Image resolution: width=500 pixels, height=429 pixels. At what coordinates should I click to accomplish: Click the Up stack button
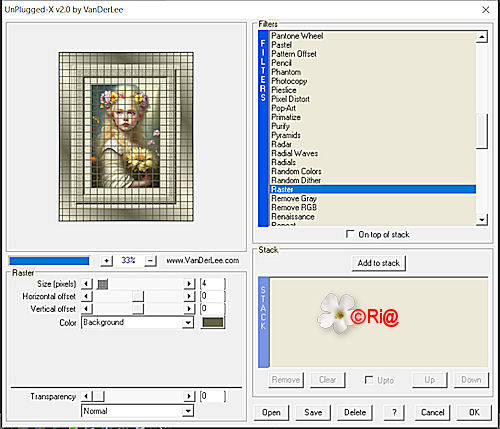(429, 380)
